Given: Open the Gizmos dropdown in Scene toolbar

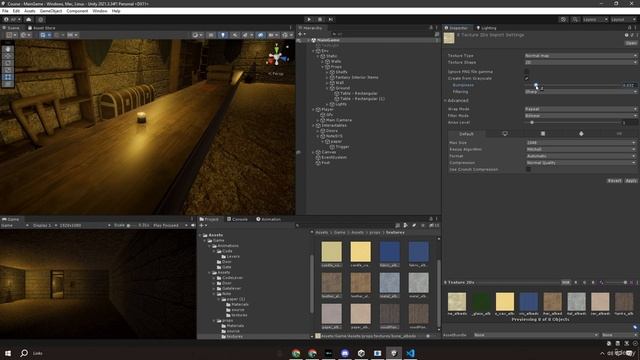Looking at the screenshot, I should pyautogui.click(x=287, y=35).
